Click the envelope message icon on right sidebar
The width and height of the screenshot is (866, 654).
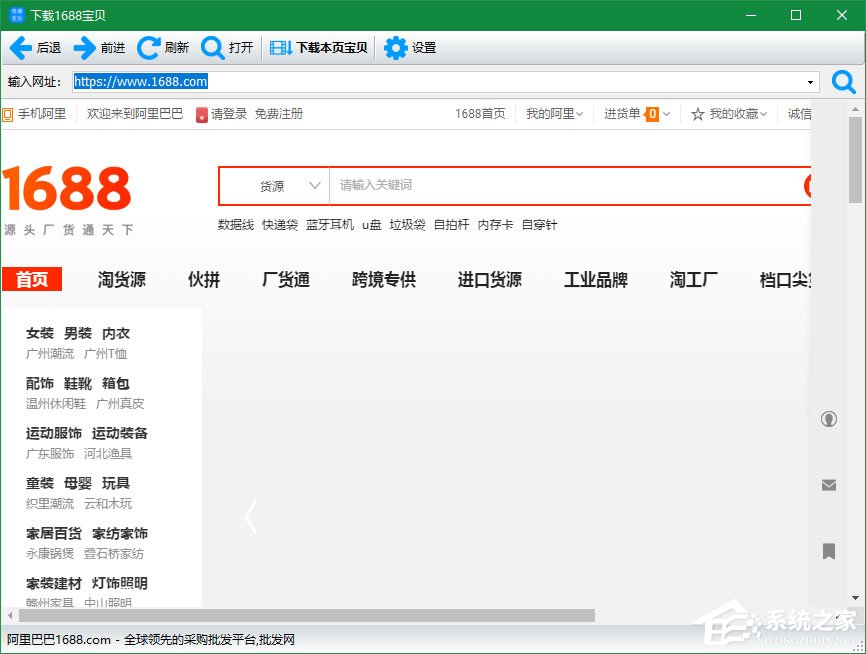(x=829, y=485)
